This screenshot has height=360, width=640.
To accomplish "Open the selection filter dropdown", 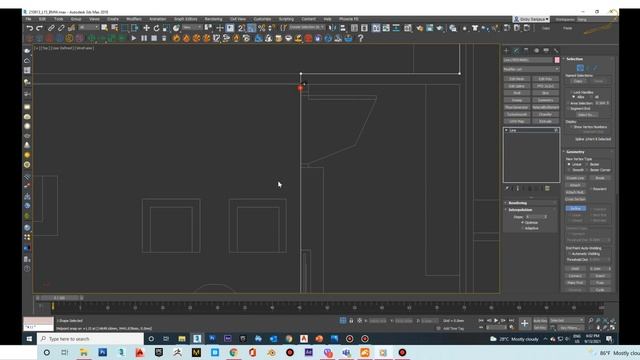I will pyautogui.click(x=89, y=27).
